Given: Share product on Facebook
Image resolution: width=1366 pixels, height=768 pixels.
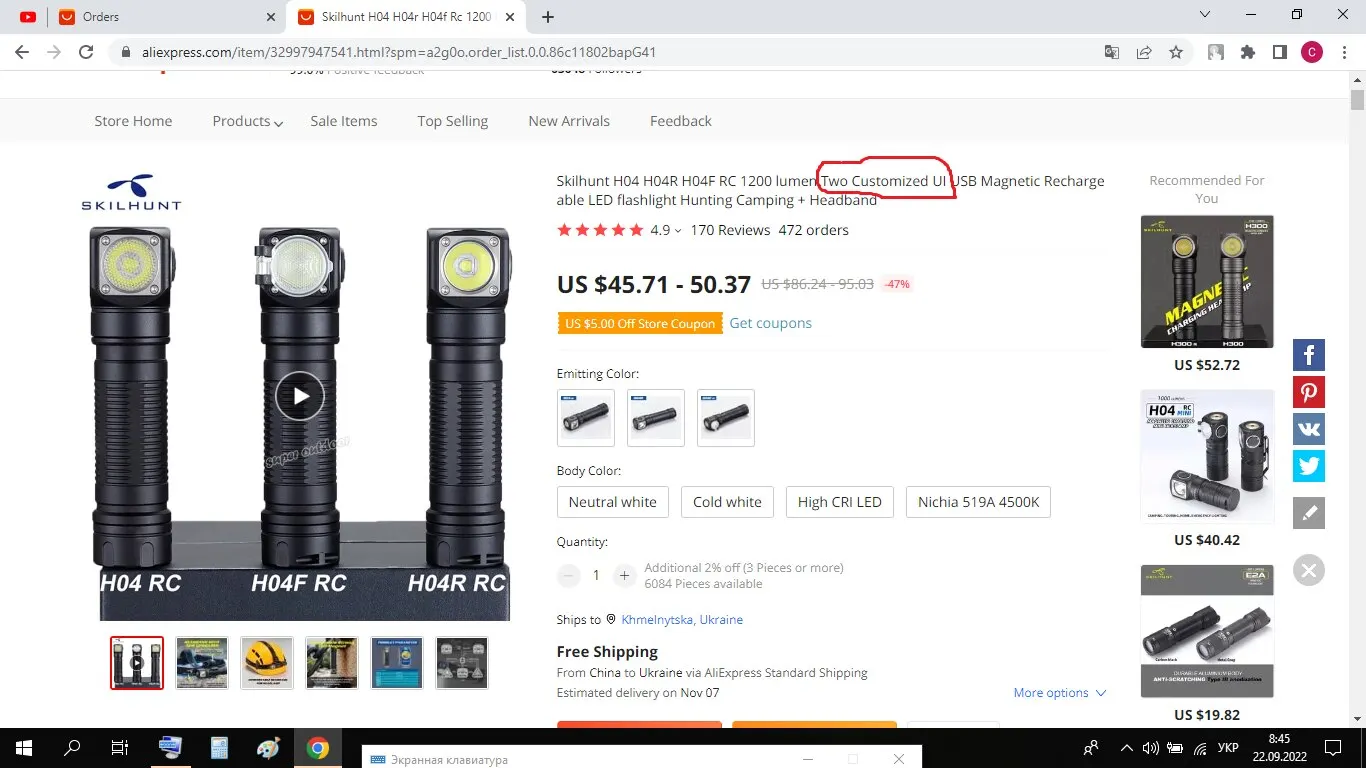Looking at the screenshot, I should pos(1308,354).
